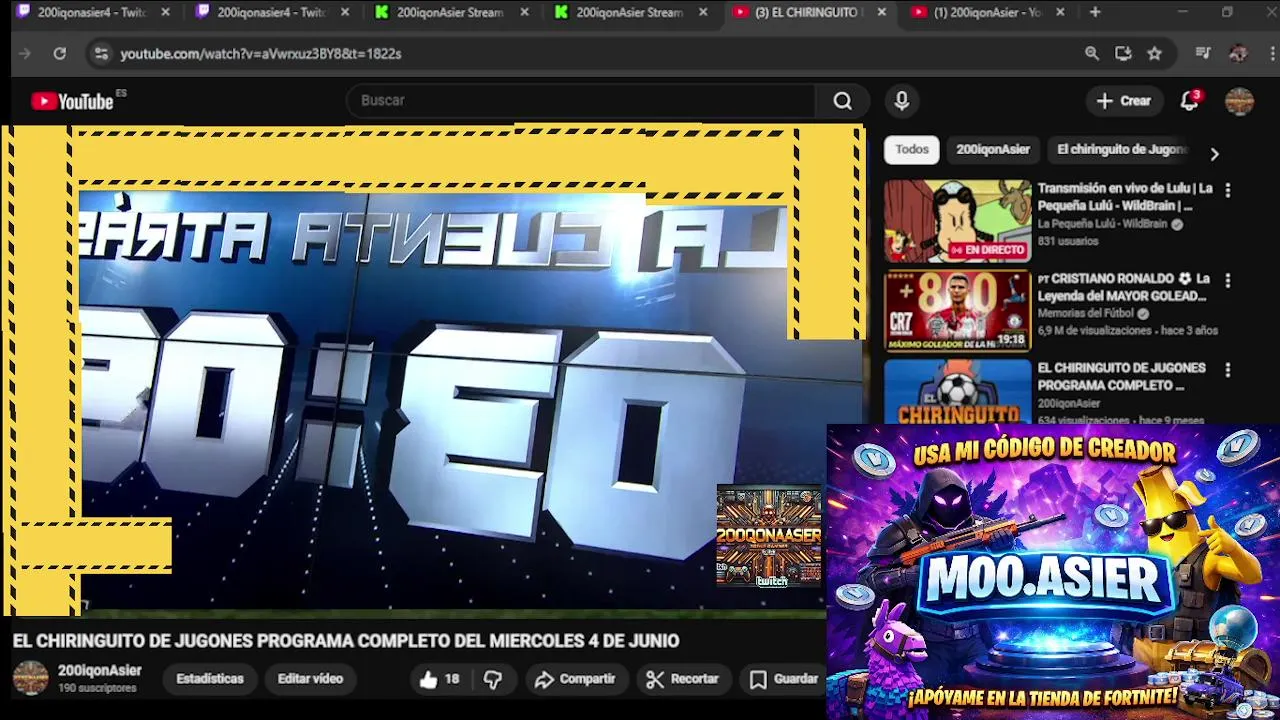Click the Editar vídeo button

310,679
